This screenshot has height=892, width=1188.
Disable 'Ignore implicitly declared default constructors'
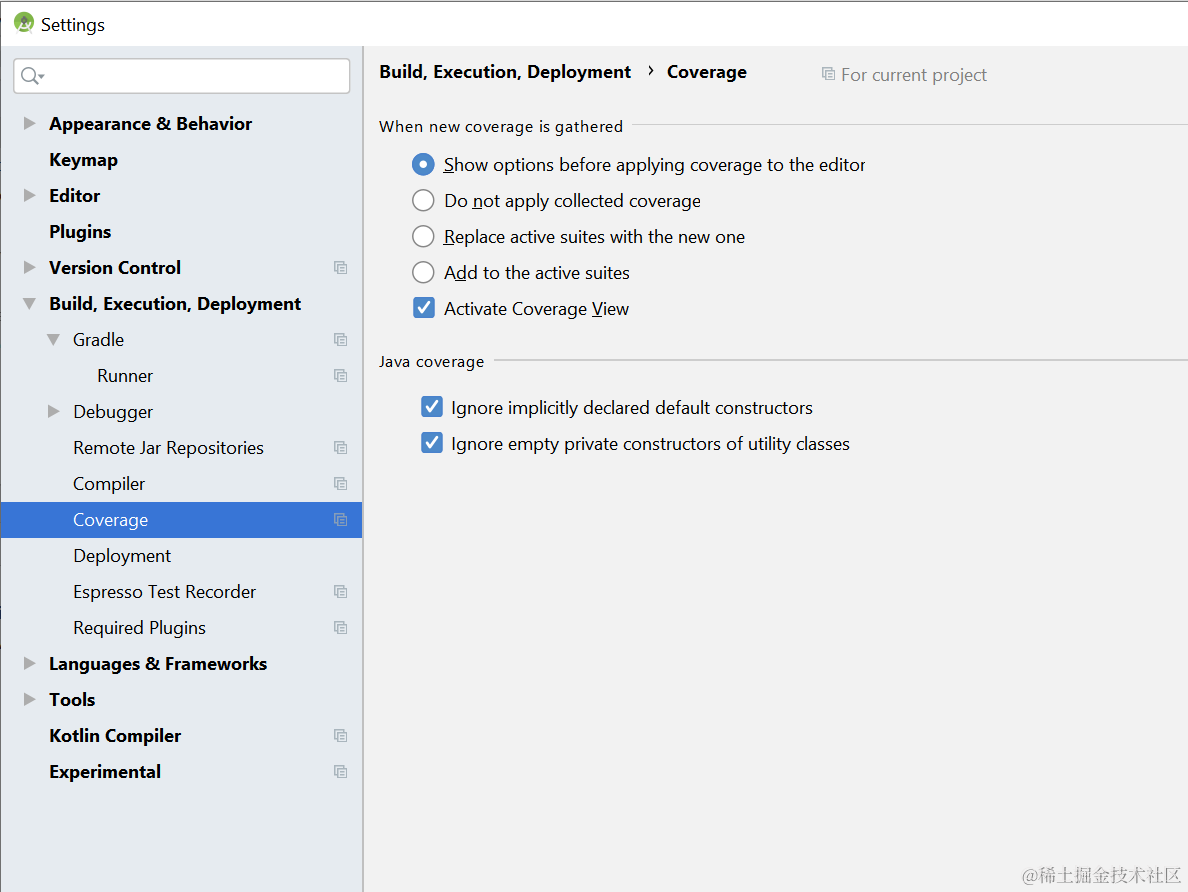431,406
